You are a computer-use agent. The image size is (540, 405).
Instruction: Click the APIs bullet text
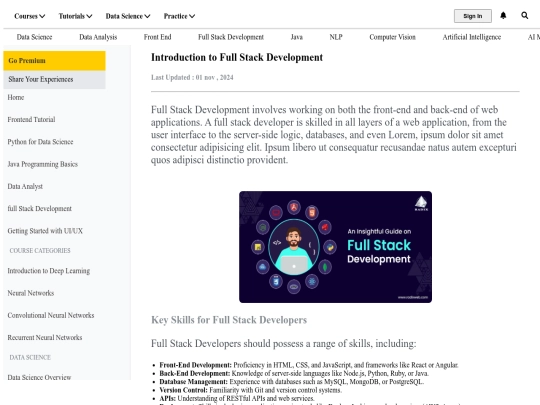[x=237, y=398]
